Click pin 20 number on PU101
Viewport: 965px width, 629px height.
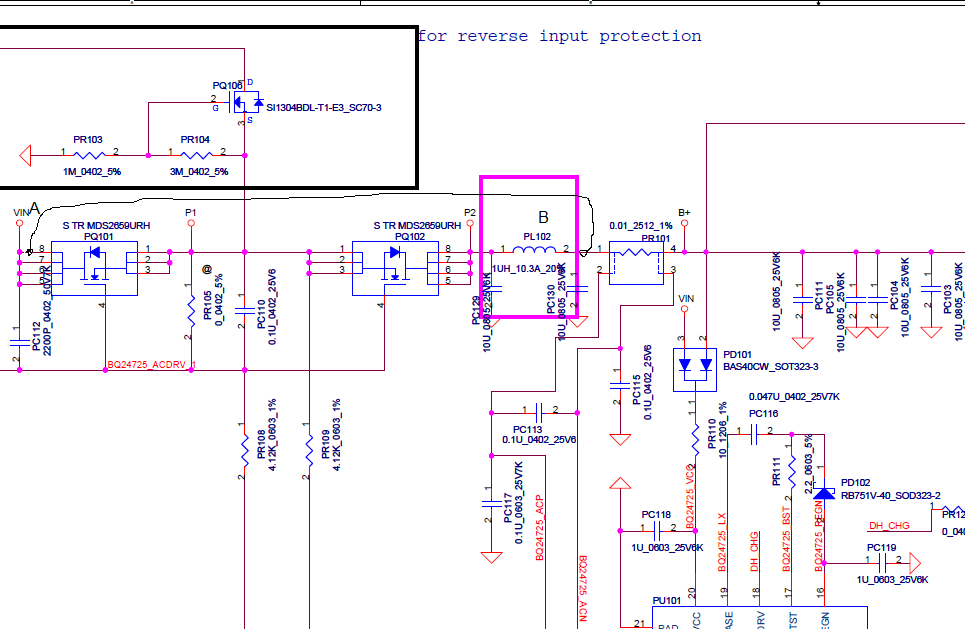pos(692,593)
